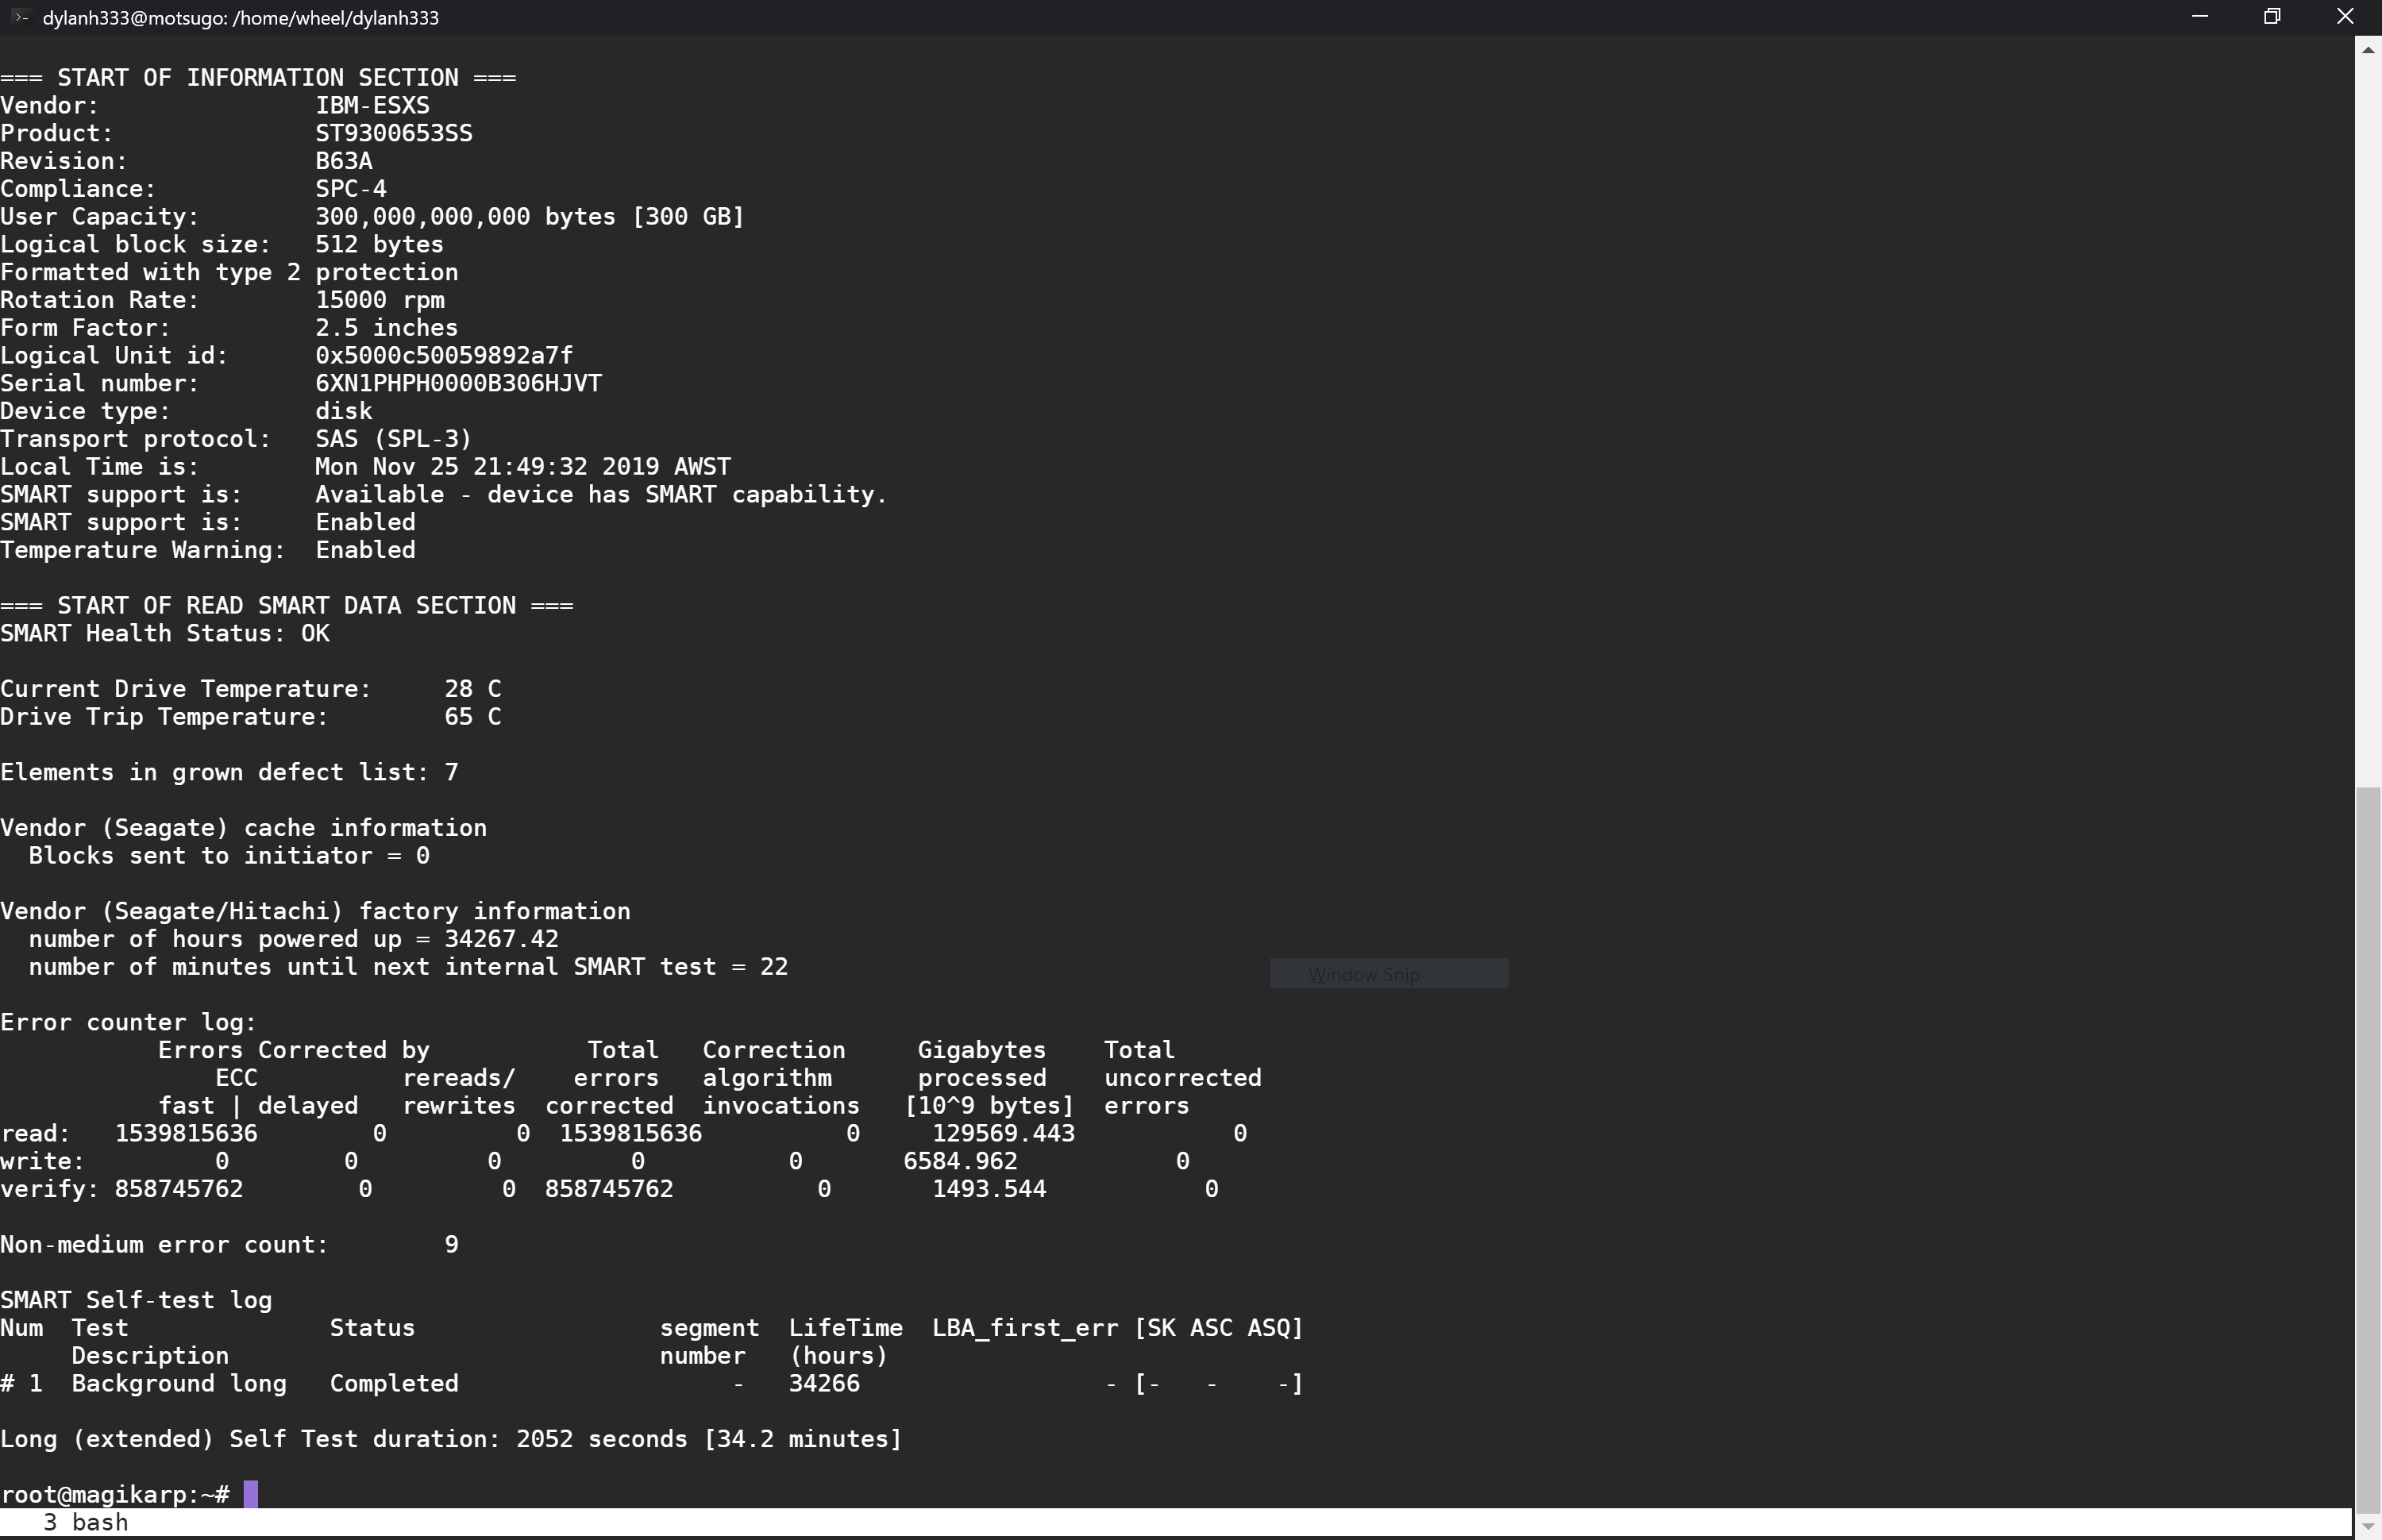Click 'Non-medium error count: 9' line
The image size is (2382, 1540).
tap(229, 1245)
